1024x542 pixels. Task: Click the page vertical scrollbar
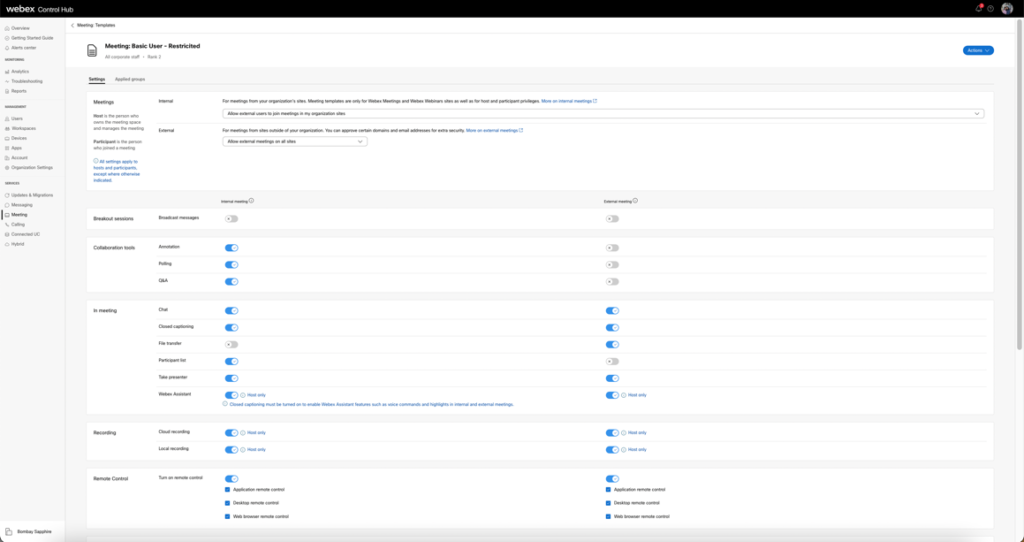(1019, 183)
